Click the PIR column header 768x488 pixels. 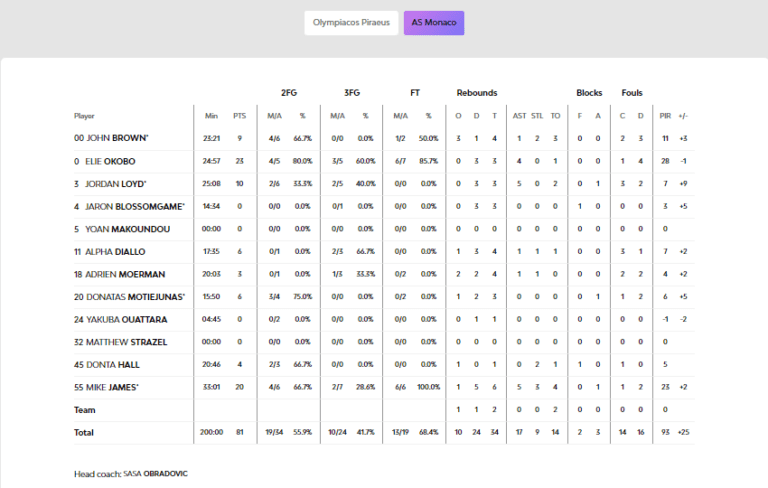click(x=665, y=116)
